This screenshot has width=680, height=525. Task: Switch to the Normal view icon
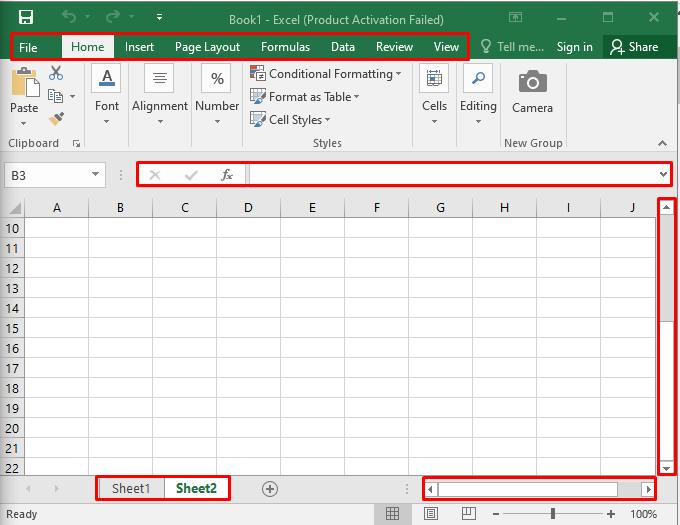[392, 514]
